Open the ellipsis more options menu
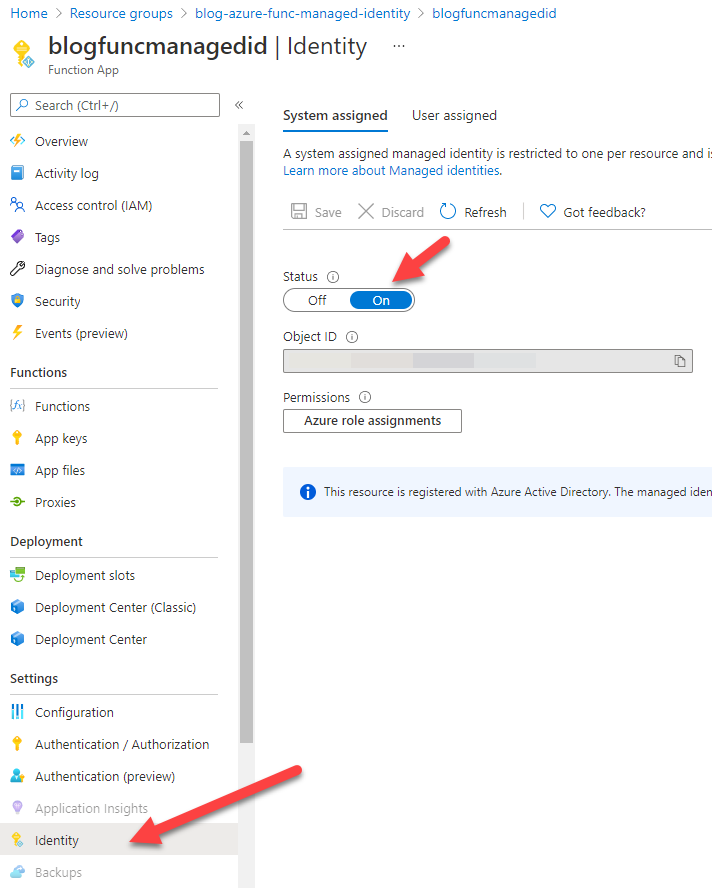 point(399,46)
